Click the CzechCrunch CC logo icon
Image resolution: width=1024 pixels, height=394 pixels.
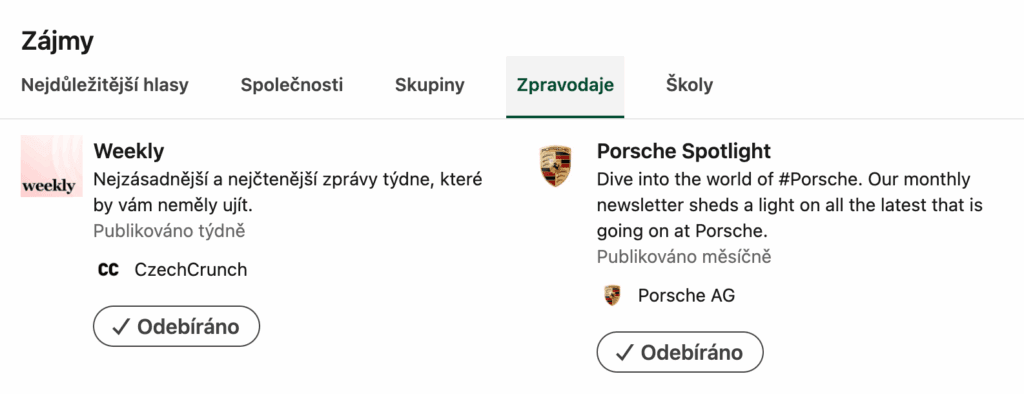[108, 269]
